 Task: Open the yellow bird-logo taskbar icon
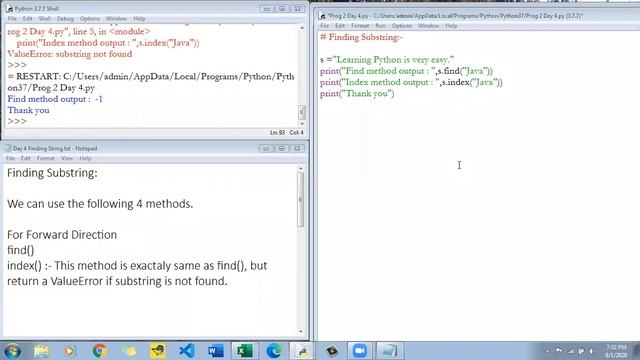[158, 351]
